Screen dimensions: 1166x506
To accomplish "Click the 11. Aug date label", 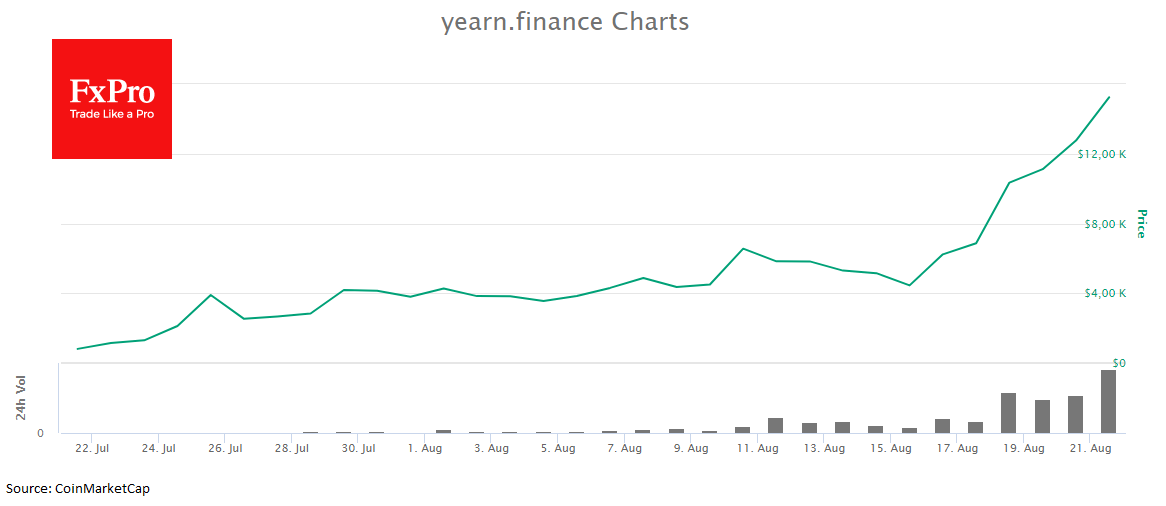I will coord(757,449).
